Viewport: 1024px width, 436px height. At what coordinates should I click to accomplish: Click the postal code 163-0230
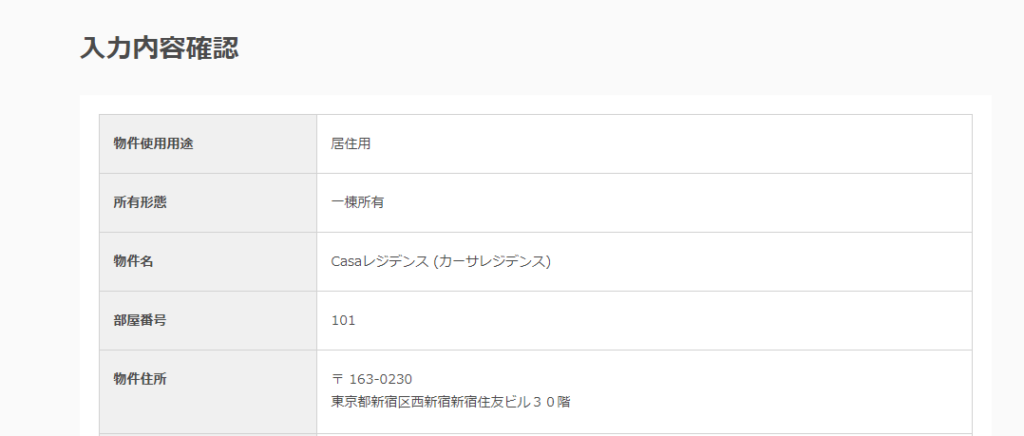(x=381, y=379)
